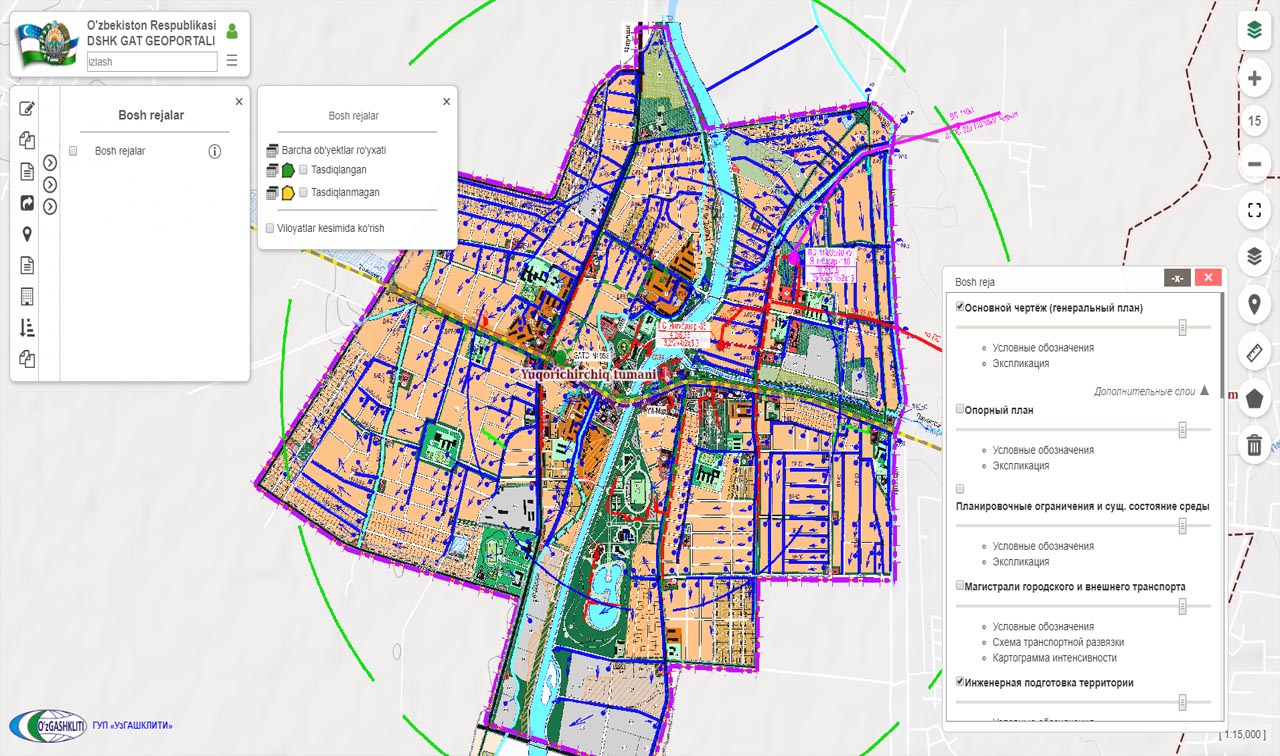Enable the Tasdiqlangan checkbox
The width and height of the screenshot is (1280, 756).
pyautogui.click(x=303, y=170)
